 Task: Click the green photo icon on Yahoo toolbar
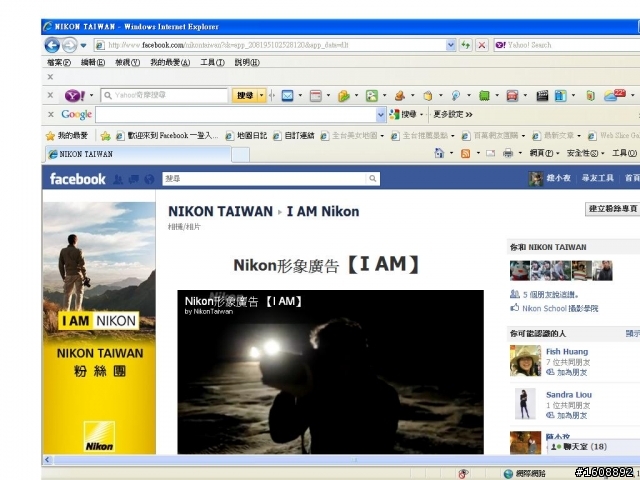372,96
